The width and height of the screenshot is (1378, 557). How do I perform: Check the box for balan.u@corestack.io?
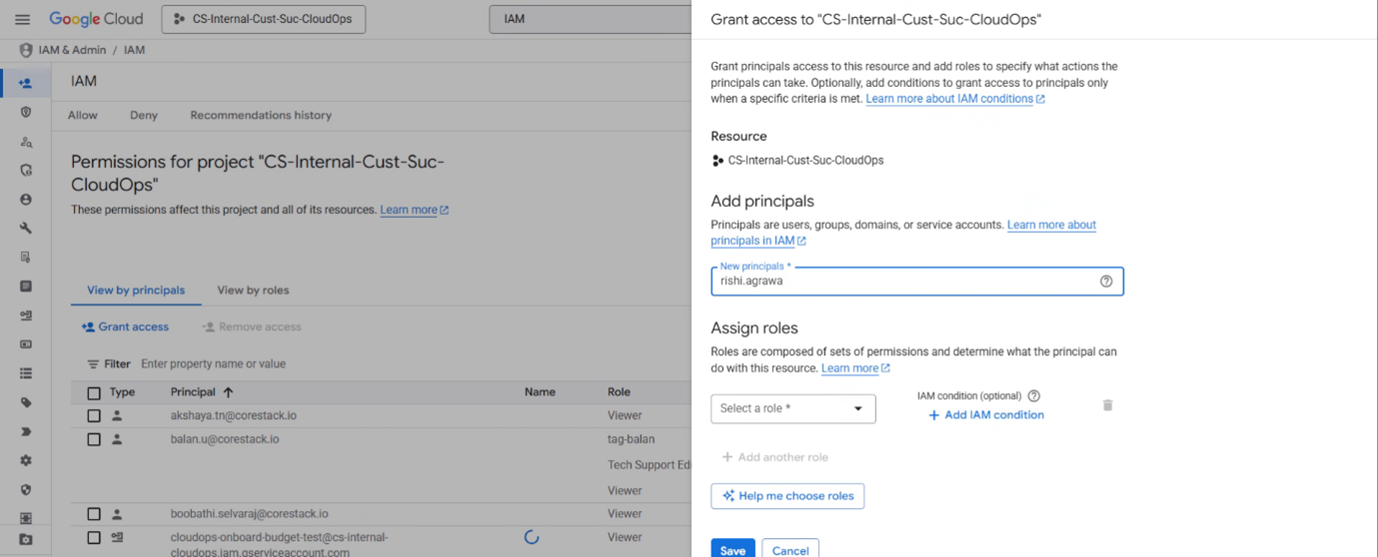pyautogui.click(x=94, y=439)
